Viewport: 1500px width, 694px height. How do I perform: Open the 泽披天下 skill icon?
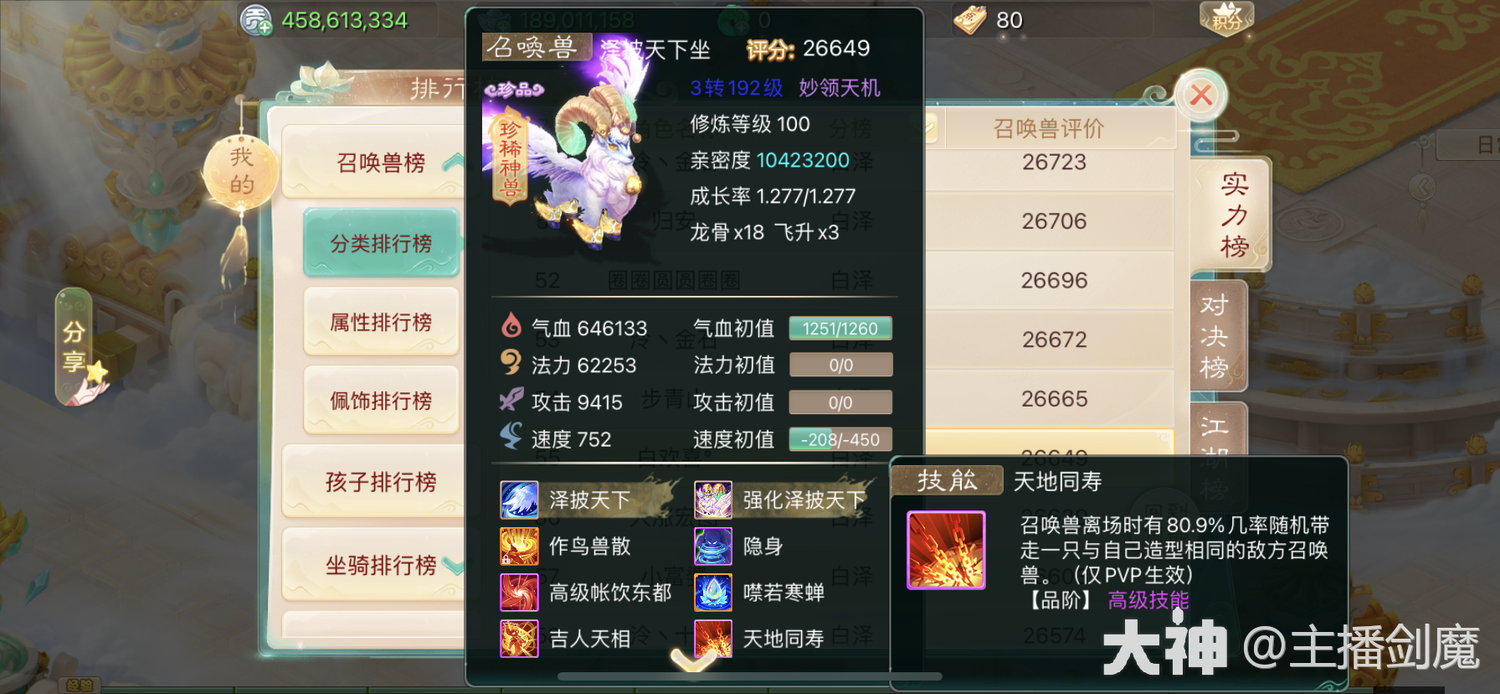519,499
